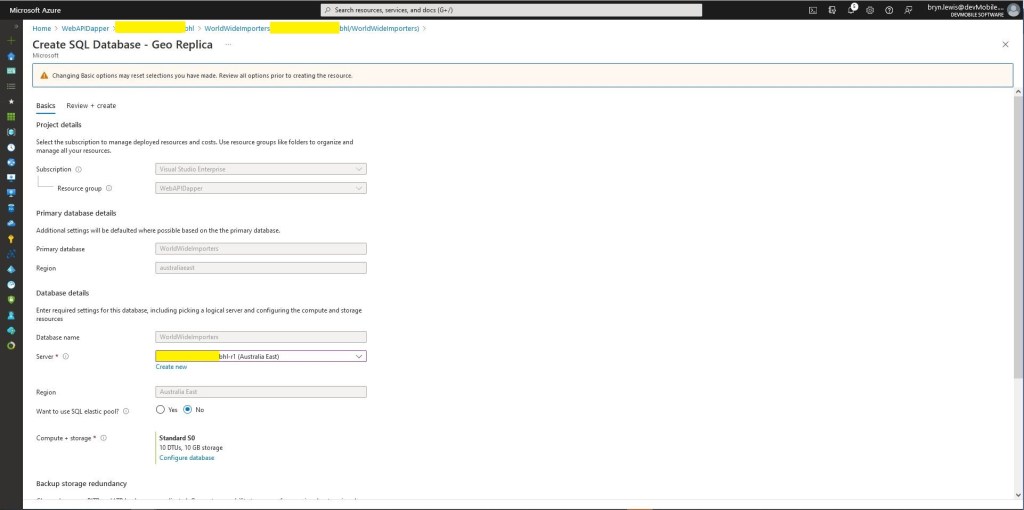Click the Create new server link

[171, 367]
